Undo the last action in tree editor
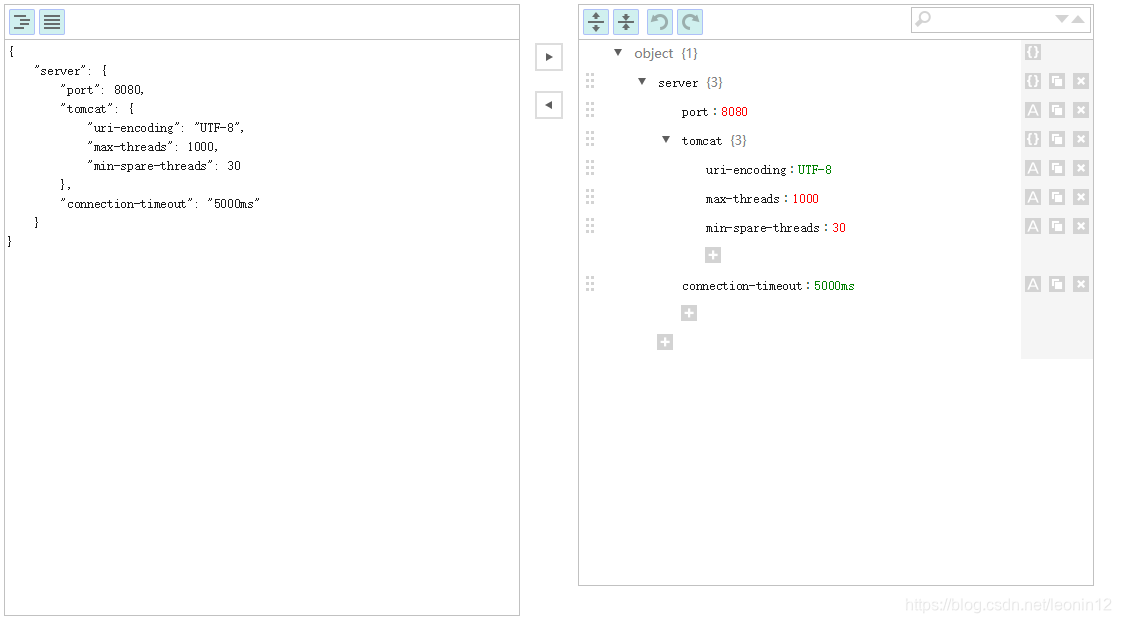Screen dimensions: 1121x623 click(x=660, y=22)
